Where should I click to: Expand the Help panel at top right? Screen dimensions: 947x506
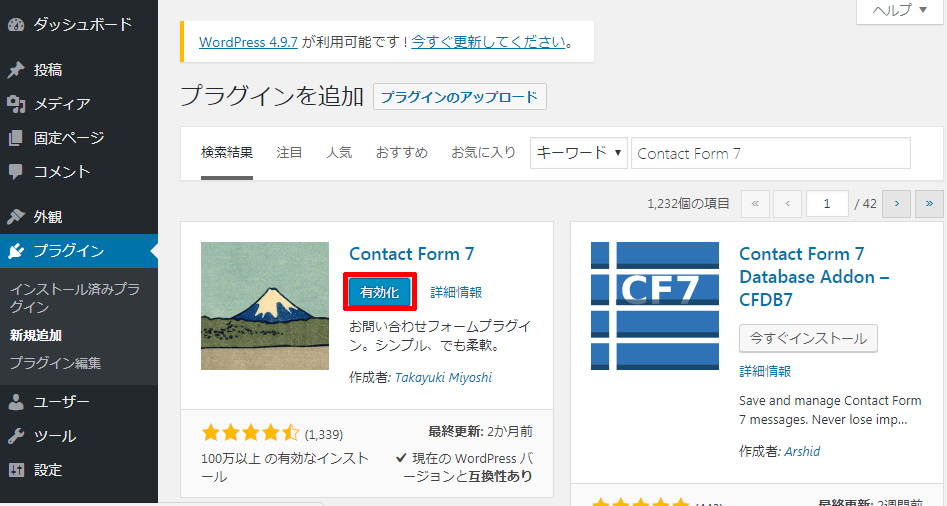pyautogui.click(x=900, y=10)
